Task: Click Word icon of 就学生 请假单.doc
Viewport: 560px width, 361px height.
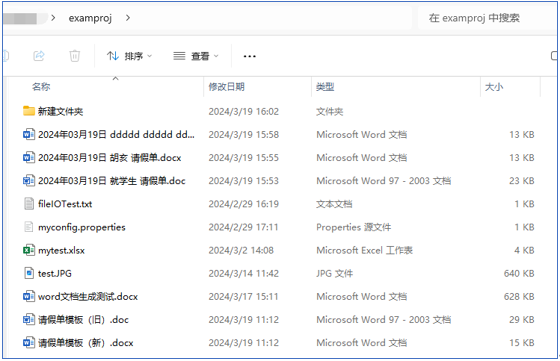Action: 29,181
